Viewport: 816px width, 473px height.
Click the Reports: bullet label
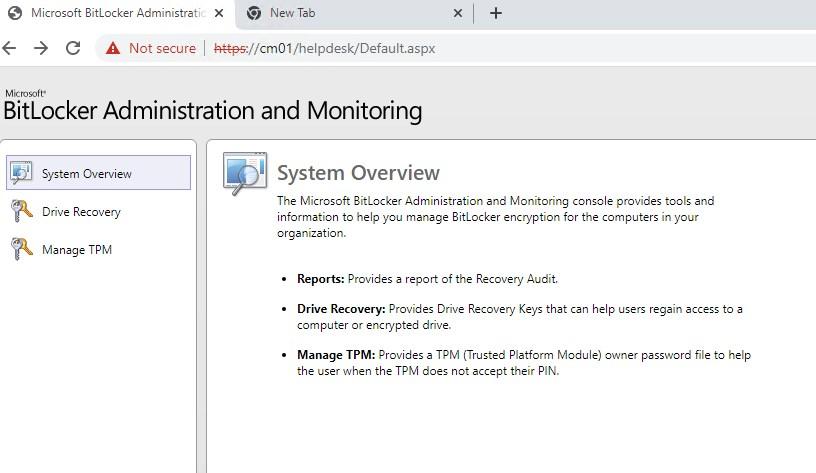coord(321,279)
